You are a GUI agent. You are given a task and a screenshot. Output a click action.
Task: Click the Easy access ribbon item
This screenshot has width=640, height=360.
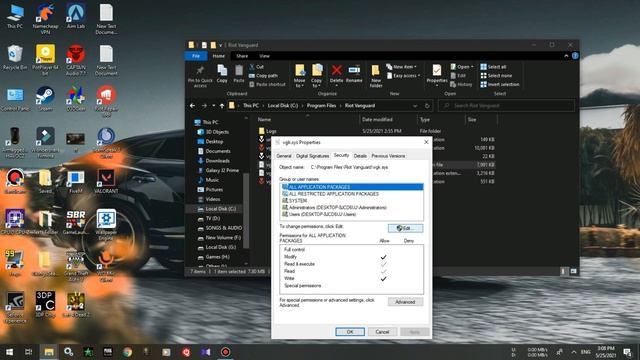pyautogui.click(x=404, y=76)
